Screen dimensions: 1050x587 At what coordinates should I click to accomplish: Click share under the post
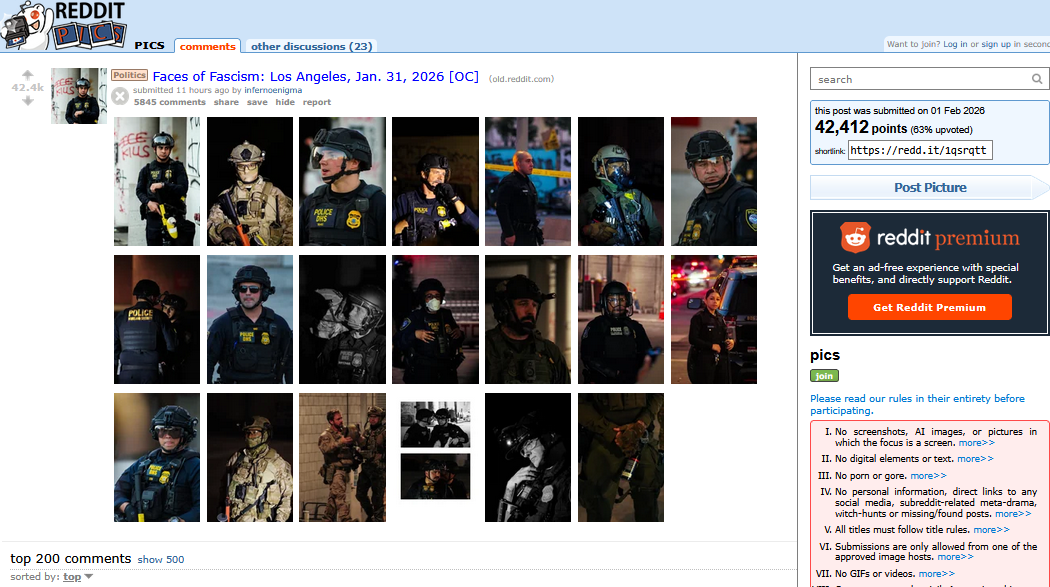226,102
